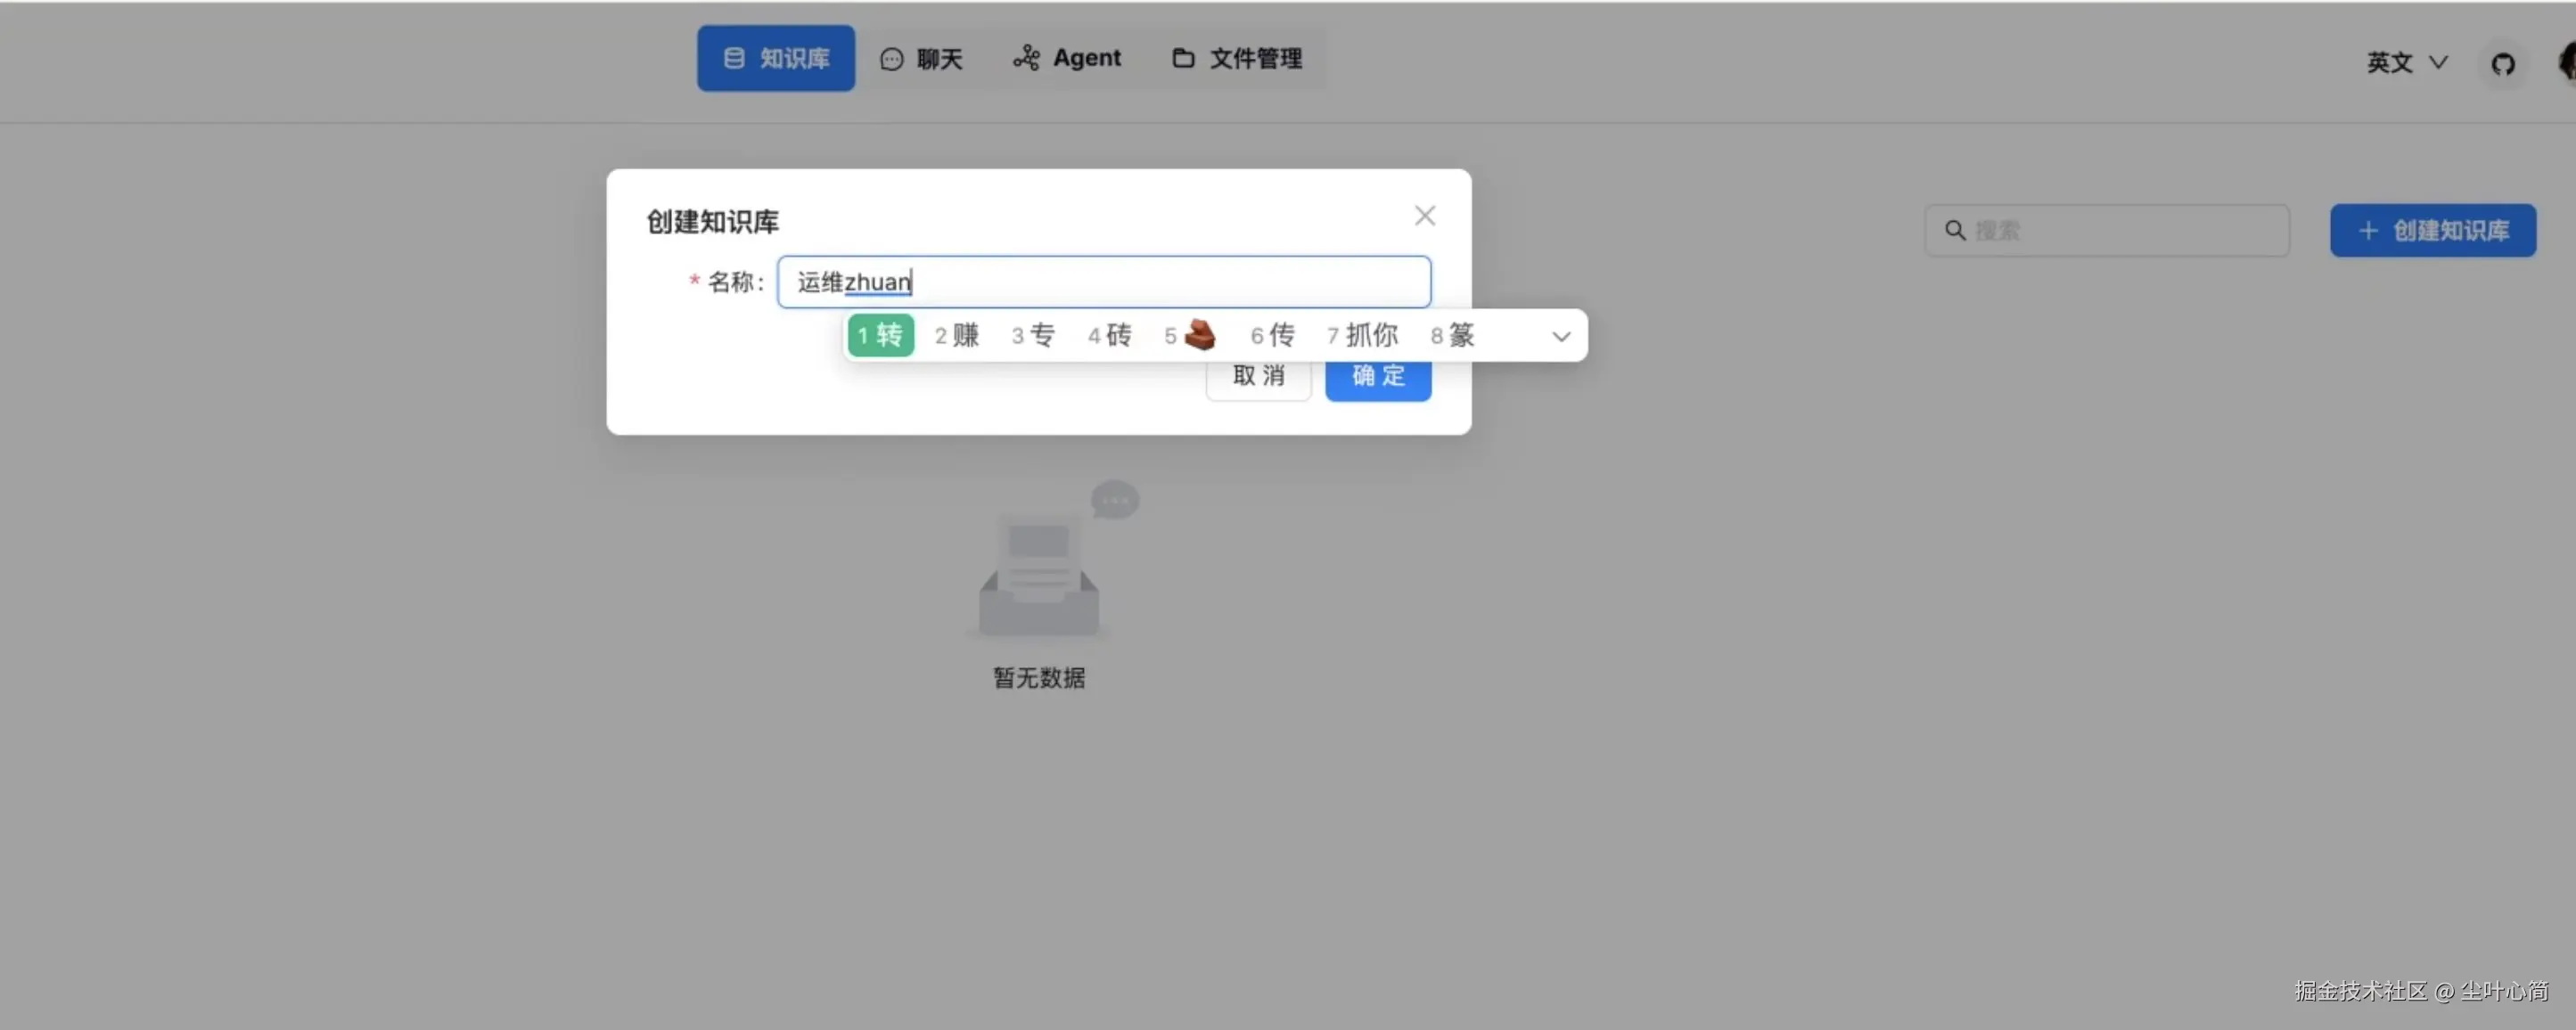Screen dimensions: 2576x1030
Task: Expand more IME candidates with chevron
Action: pyautogui.click(x=1560, y=337)
